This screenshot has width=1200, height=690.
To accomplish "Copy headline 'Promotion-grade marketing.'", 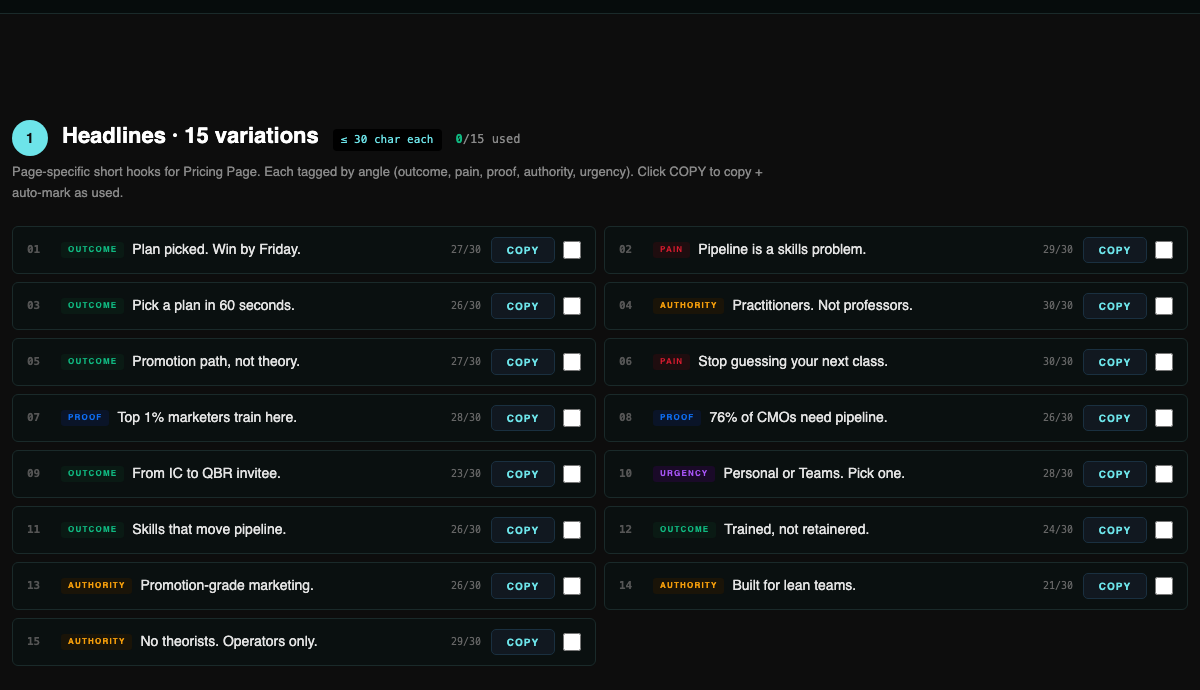I will 522,586.
